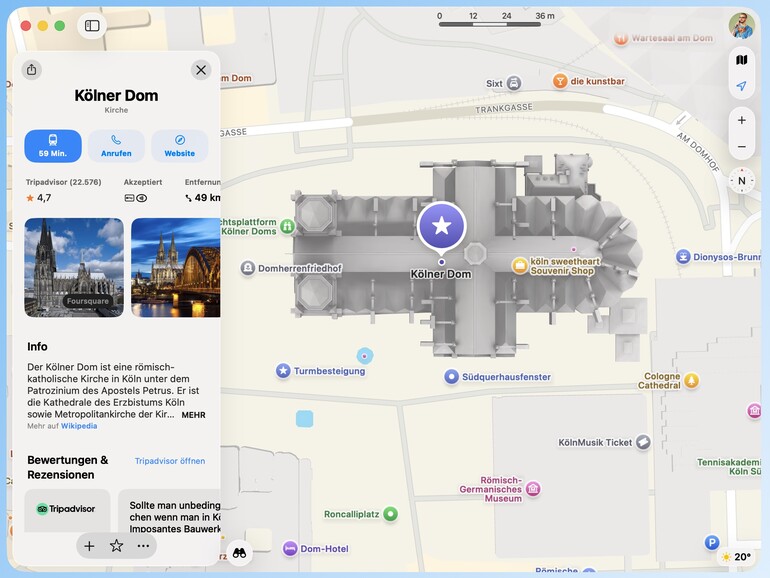Mark Kölner Dom as favorite star

(116, 546)
